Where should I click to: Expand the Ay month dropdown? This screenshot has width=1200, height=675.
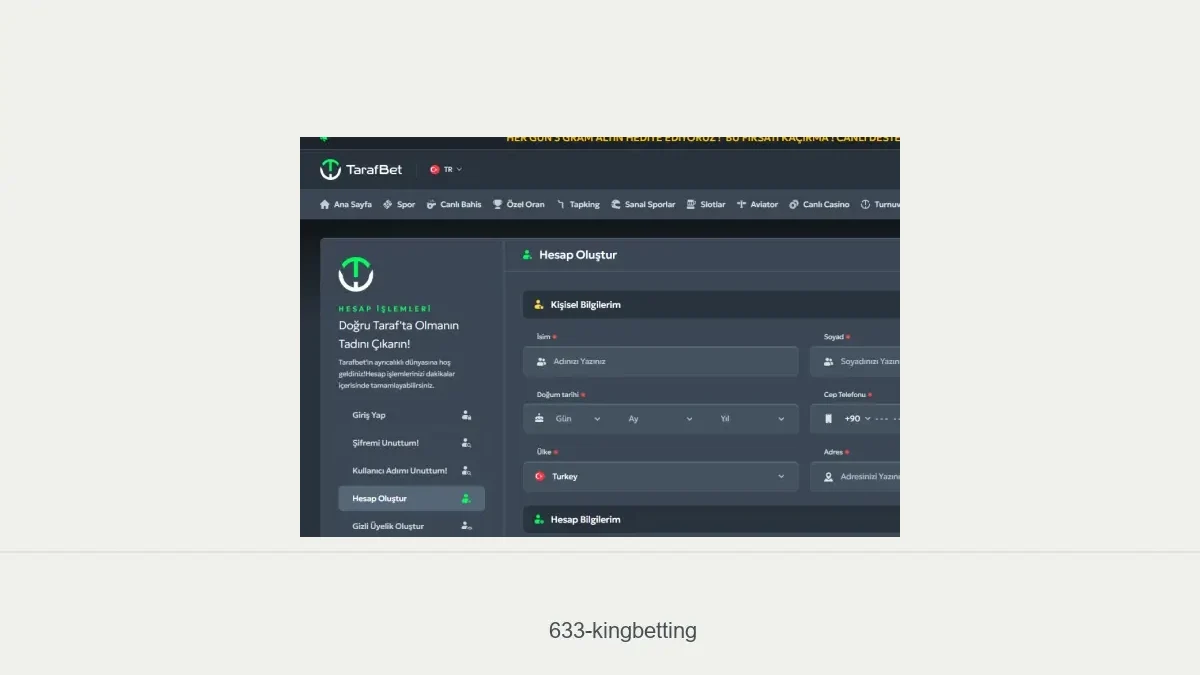660,419
